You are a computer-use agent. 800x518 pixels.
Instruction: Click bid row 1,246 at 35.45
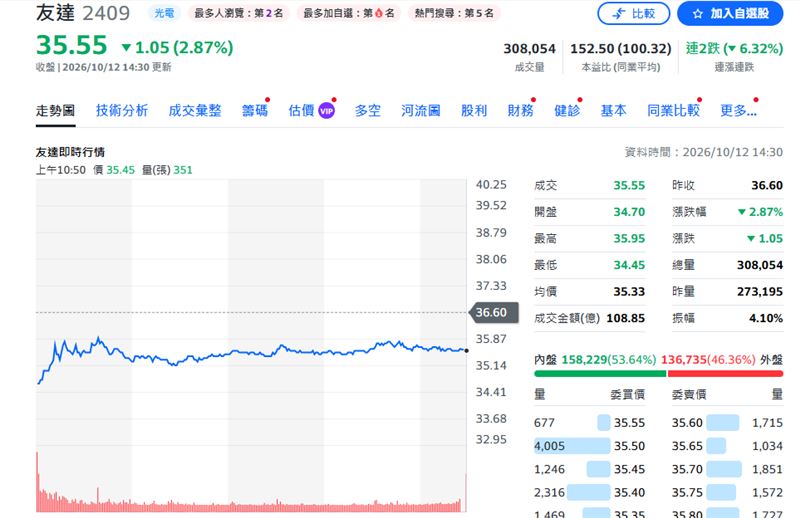pos(589,469)
